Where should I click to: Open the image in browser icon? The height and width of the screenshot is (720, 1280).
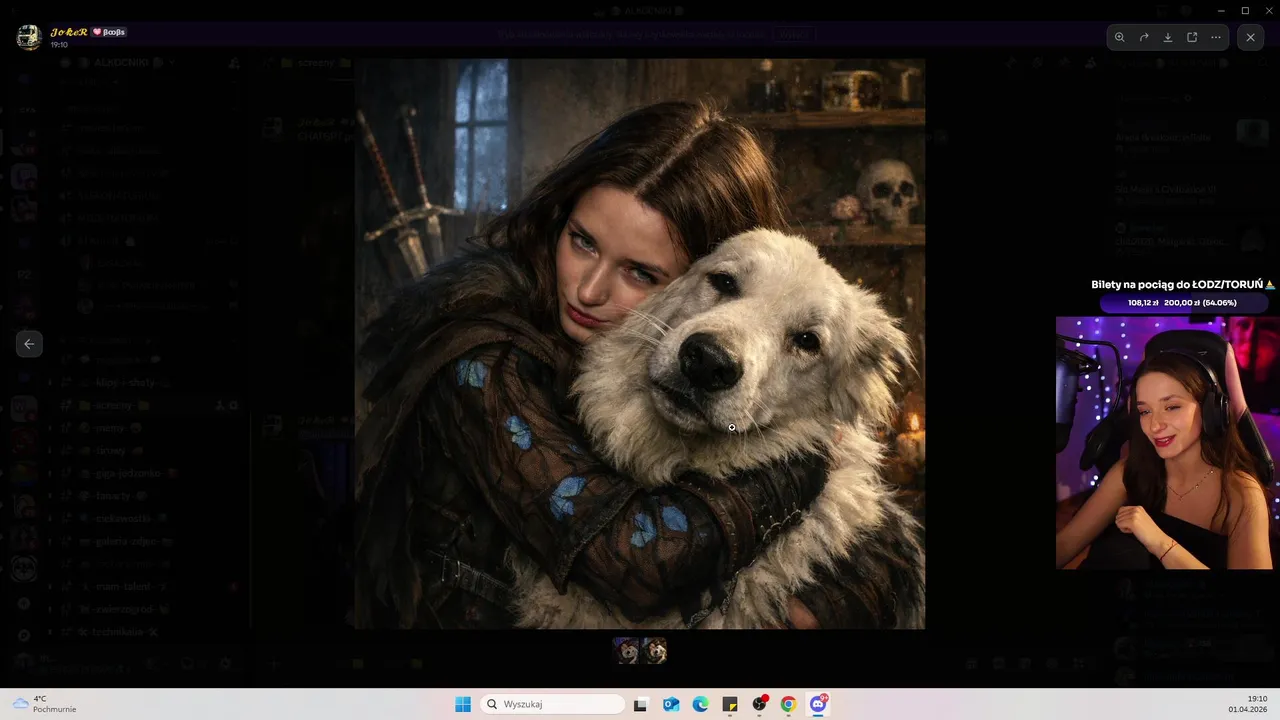[x=1192, y=37]
